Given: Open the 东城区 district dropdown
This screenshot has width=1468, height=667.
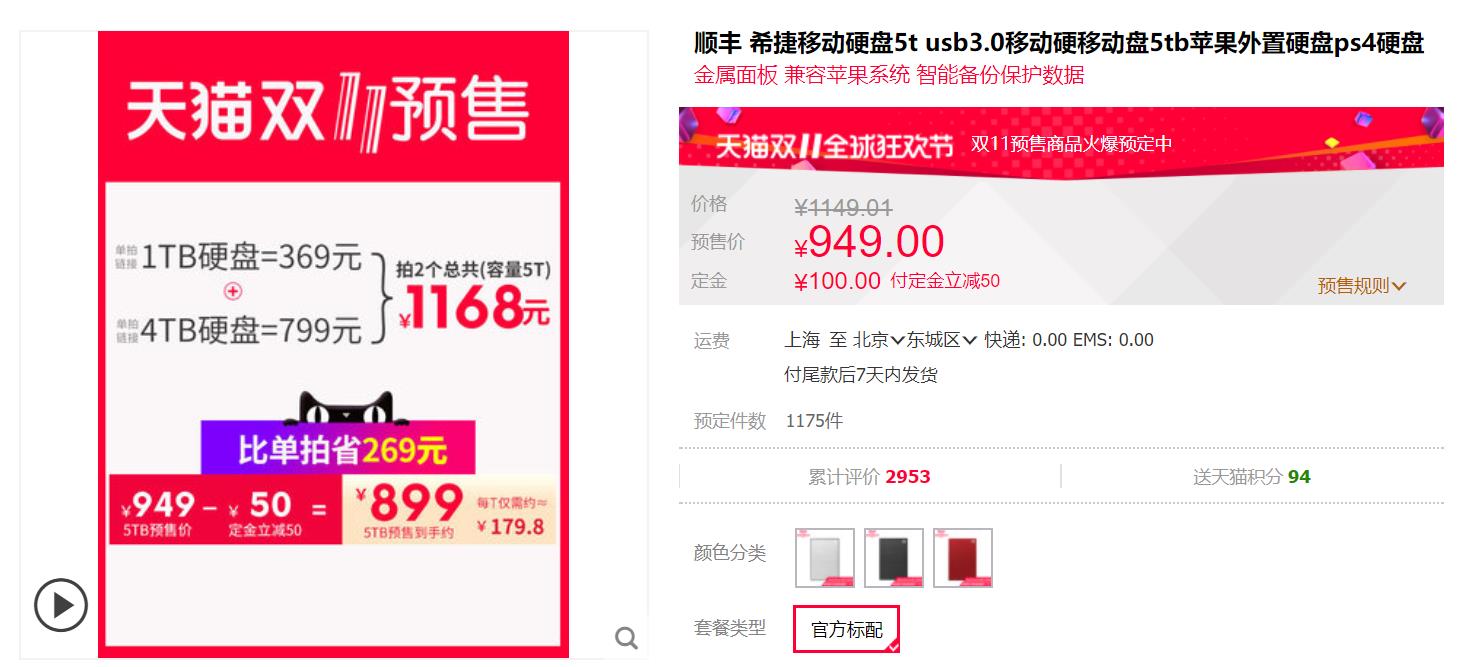Looking at the screenshot, I should pyautogui.click(x=942, y=340).
